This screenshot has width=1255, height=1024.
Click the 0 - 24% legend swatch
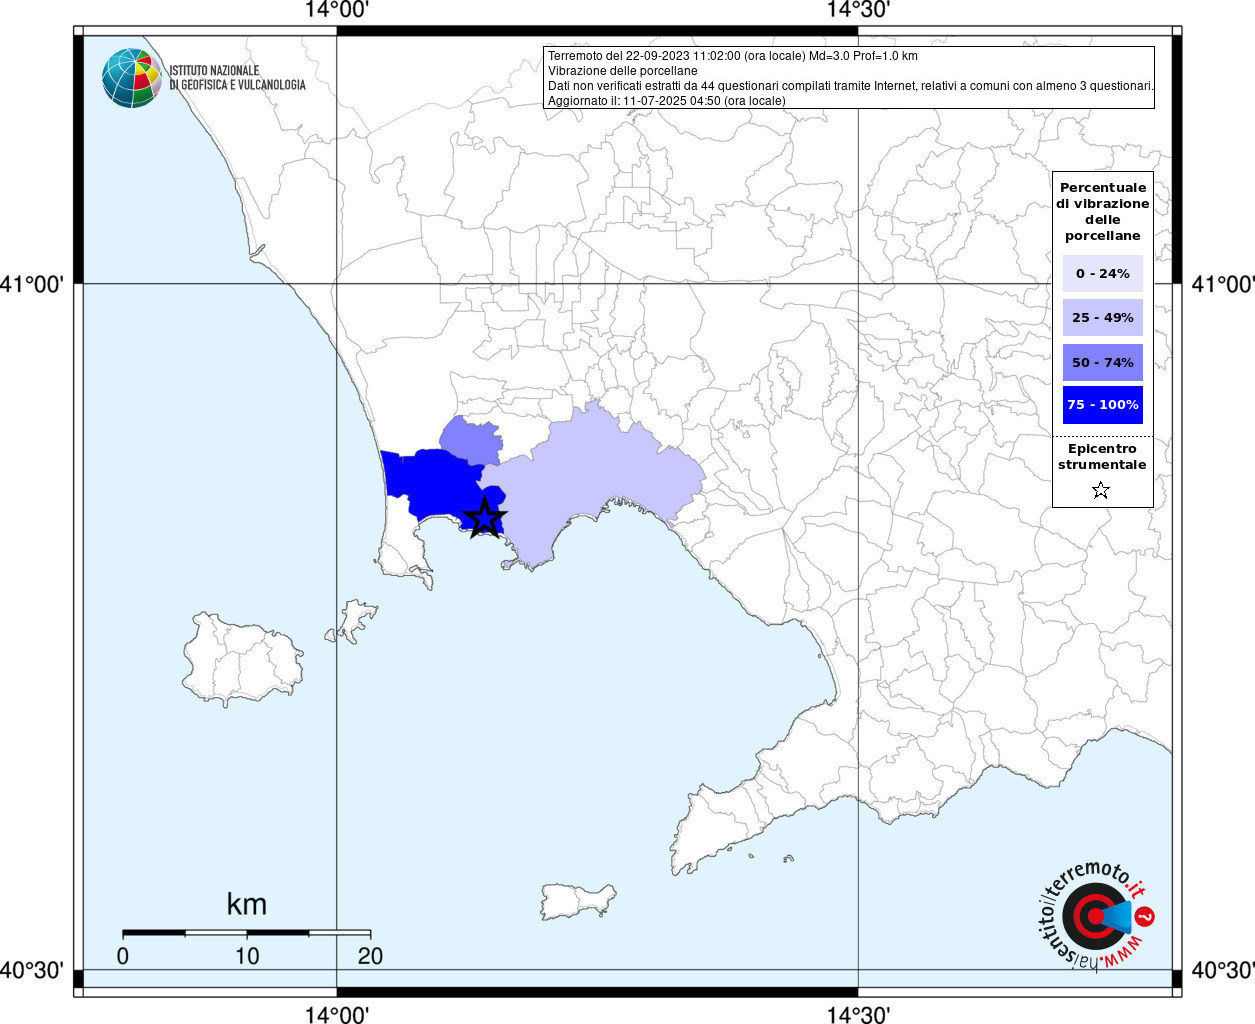[1102, 273]
